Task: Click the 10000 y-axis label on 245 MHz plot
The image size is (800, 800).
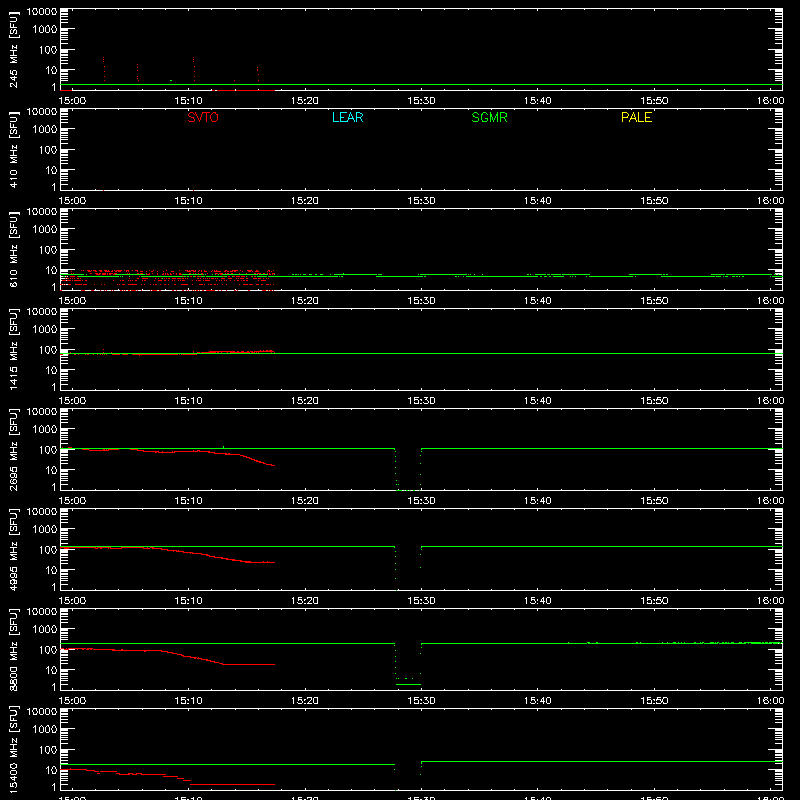Action: coord(42,12)
